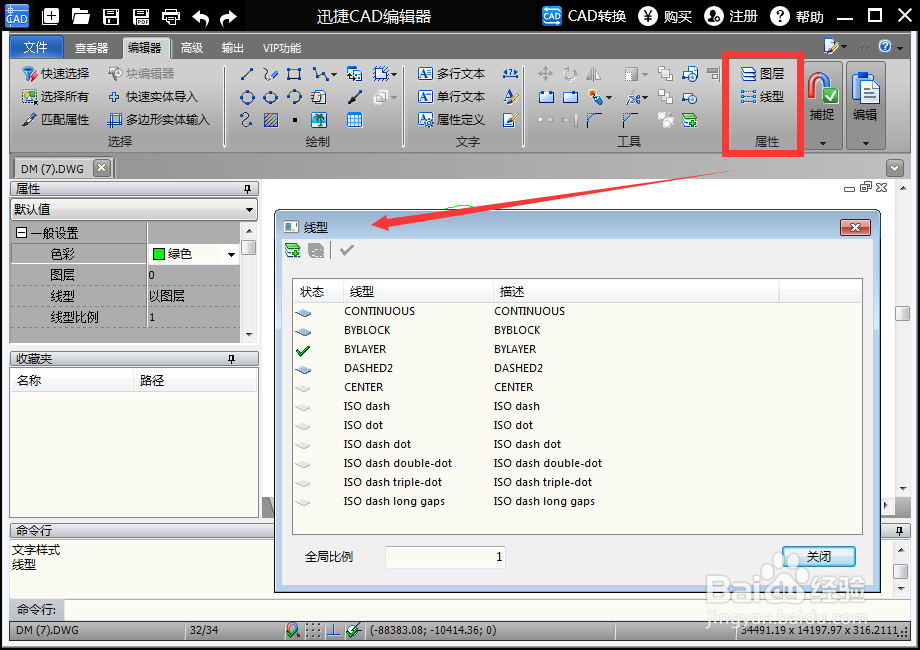The image size is (920, 650).
Task: Select the Line drawing tool
Action: click(x=247, y=74)
